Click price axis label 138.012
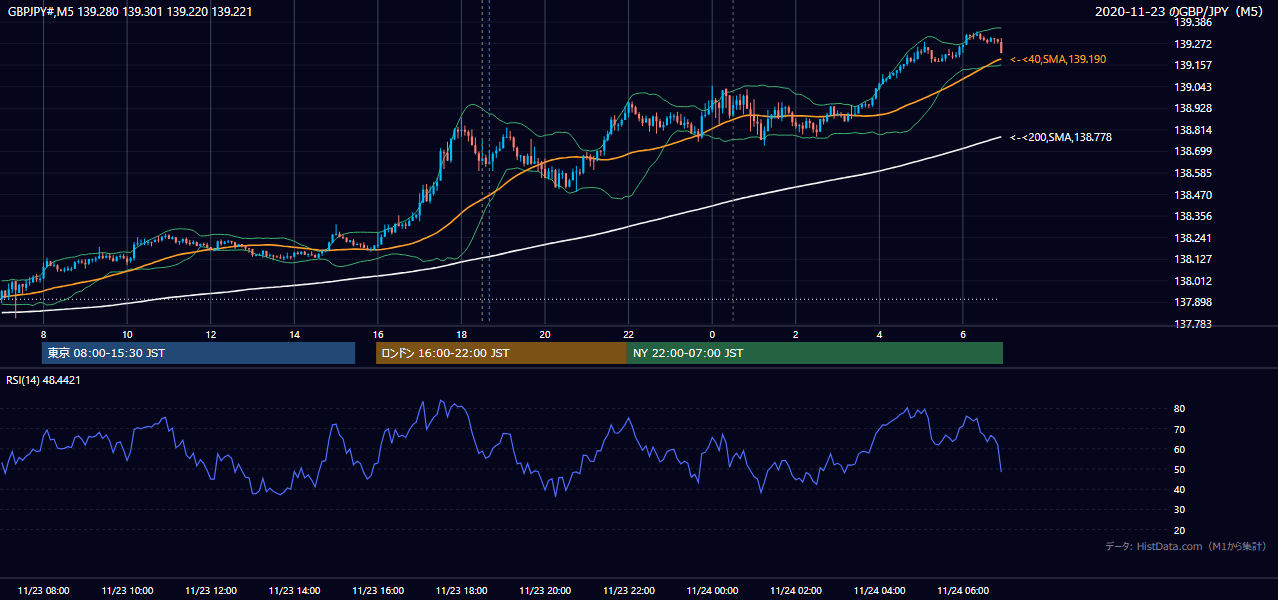Image resolution: width=1278 pixels, height=600 pixels. point(1193,281)
